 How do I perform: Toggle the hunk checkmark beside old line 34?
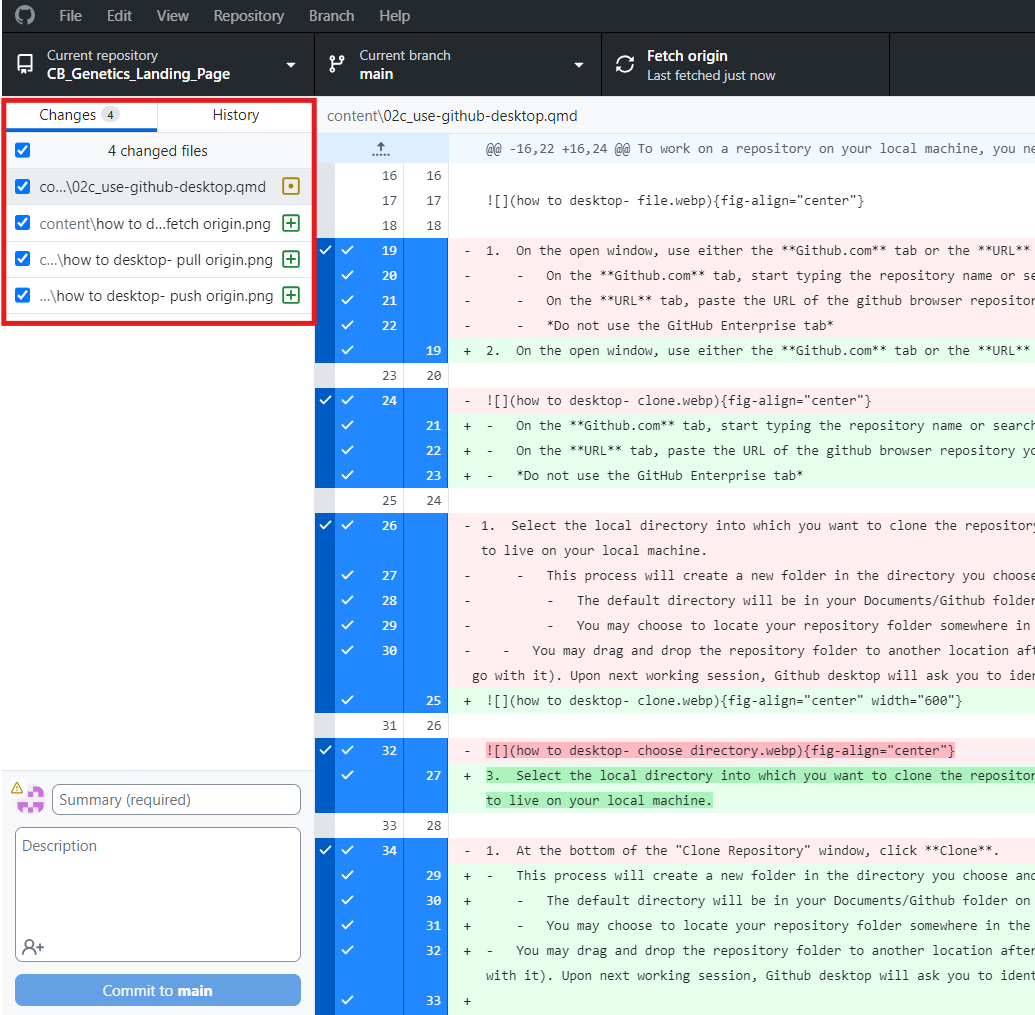click(x=325, y=850)
